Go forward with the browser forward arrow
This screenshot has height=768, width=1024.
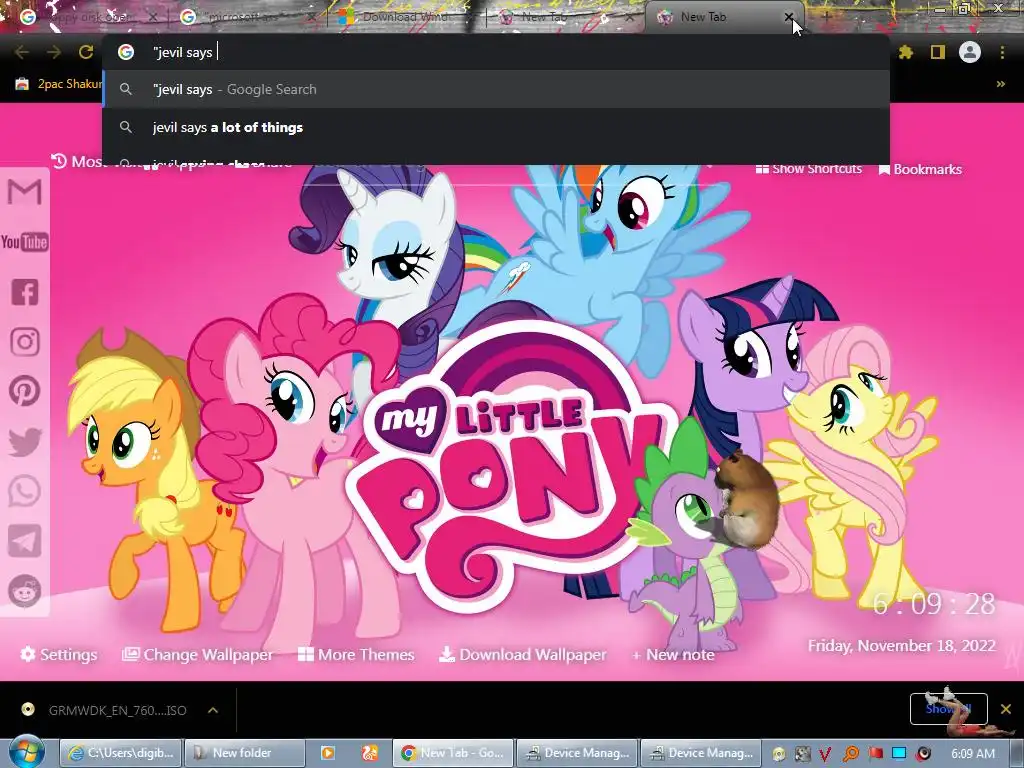pos(54,52)
